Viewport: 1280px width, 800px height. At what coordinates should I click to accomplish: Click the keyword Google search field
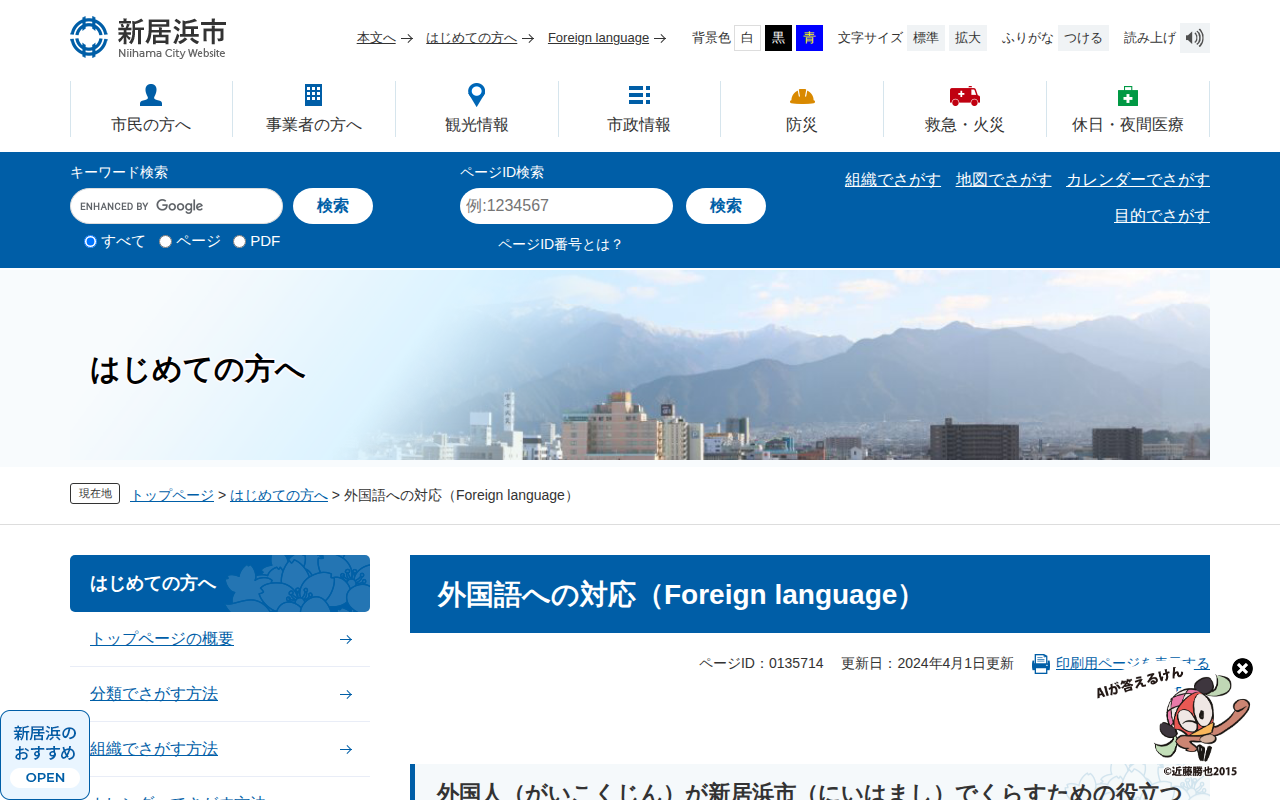[x=176, y=206]
